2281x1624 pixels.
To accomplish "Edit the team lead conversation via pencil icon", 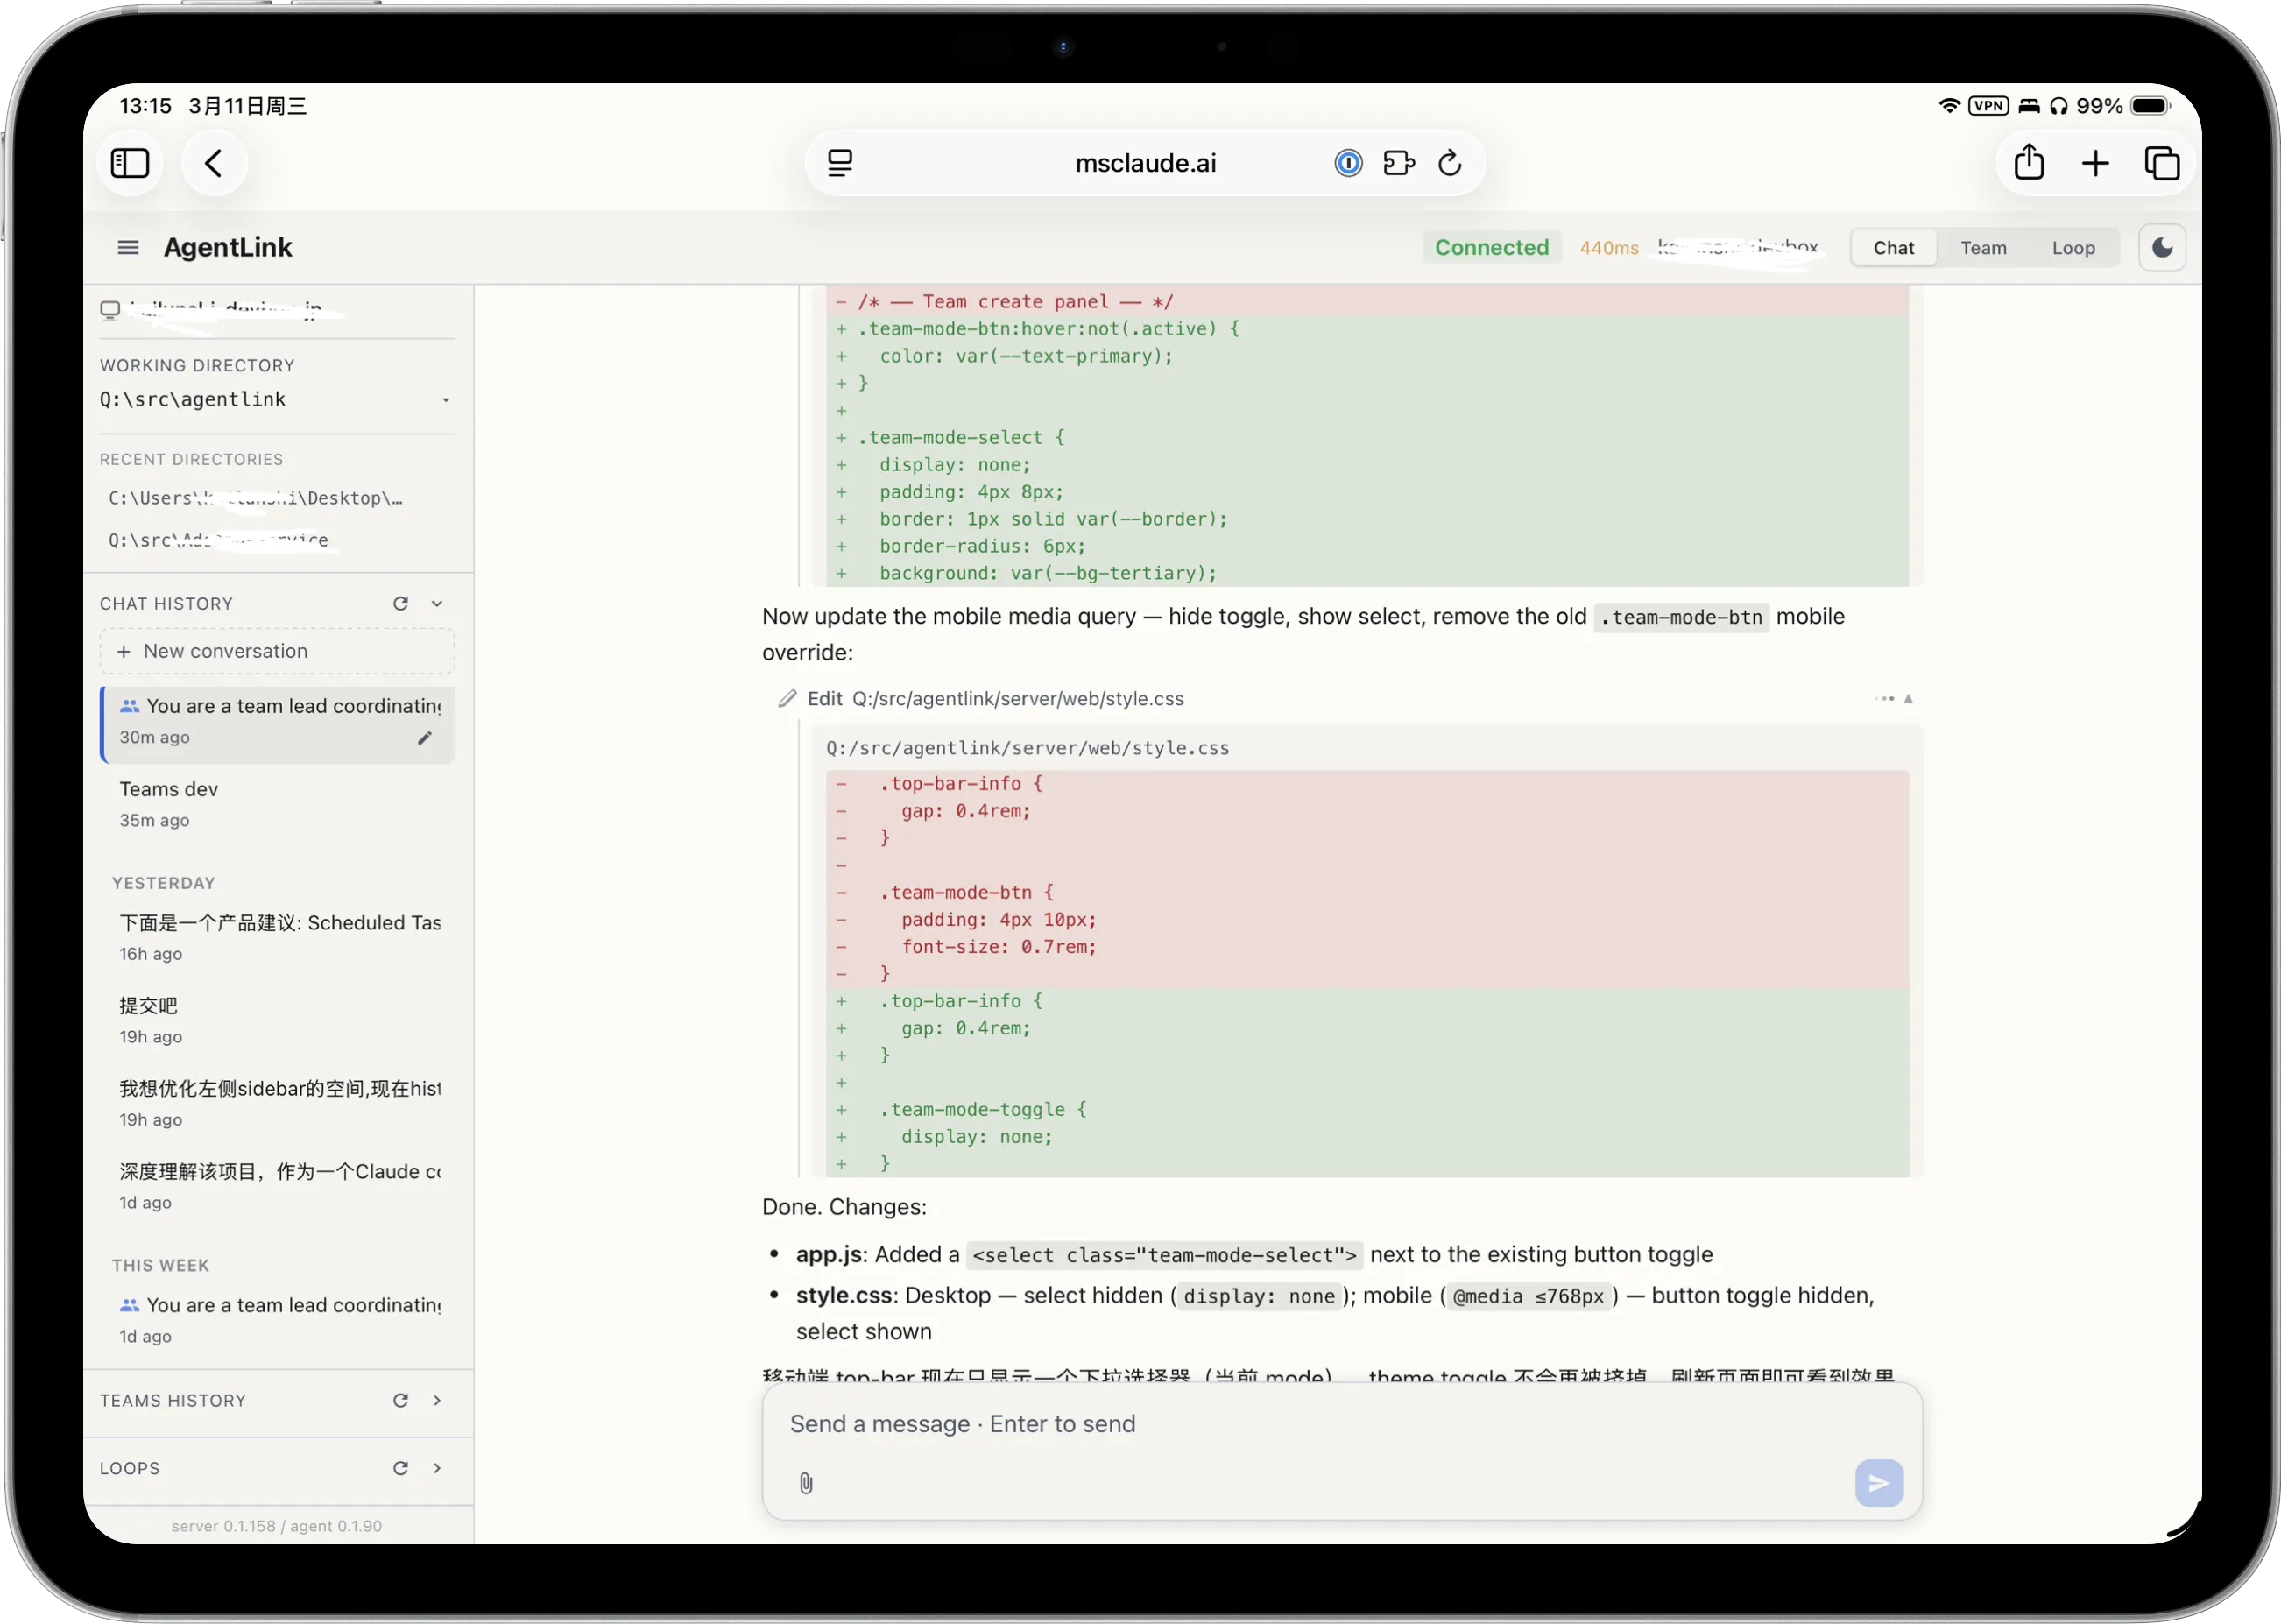I will tap(426, 737).
